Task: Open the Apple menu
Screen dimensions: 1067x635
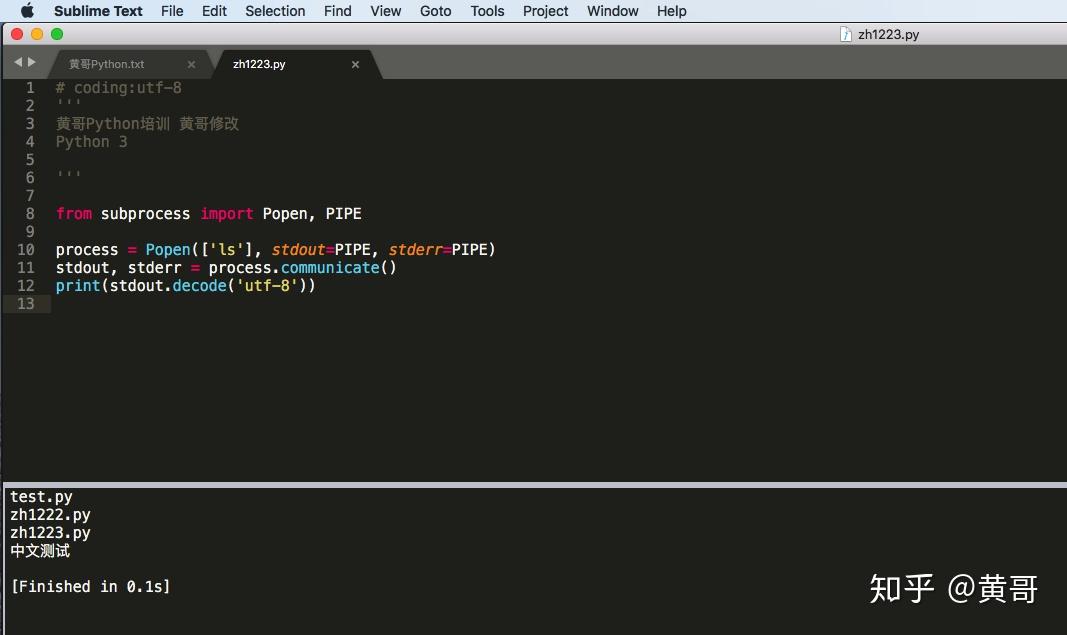Action: [x=26, y=11]
